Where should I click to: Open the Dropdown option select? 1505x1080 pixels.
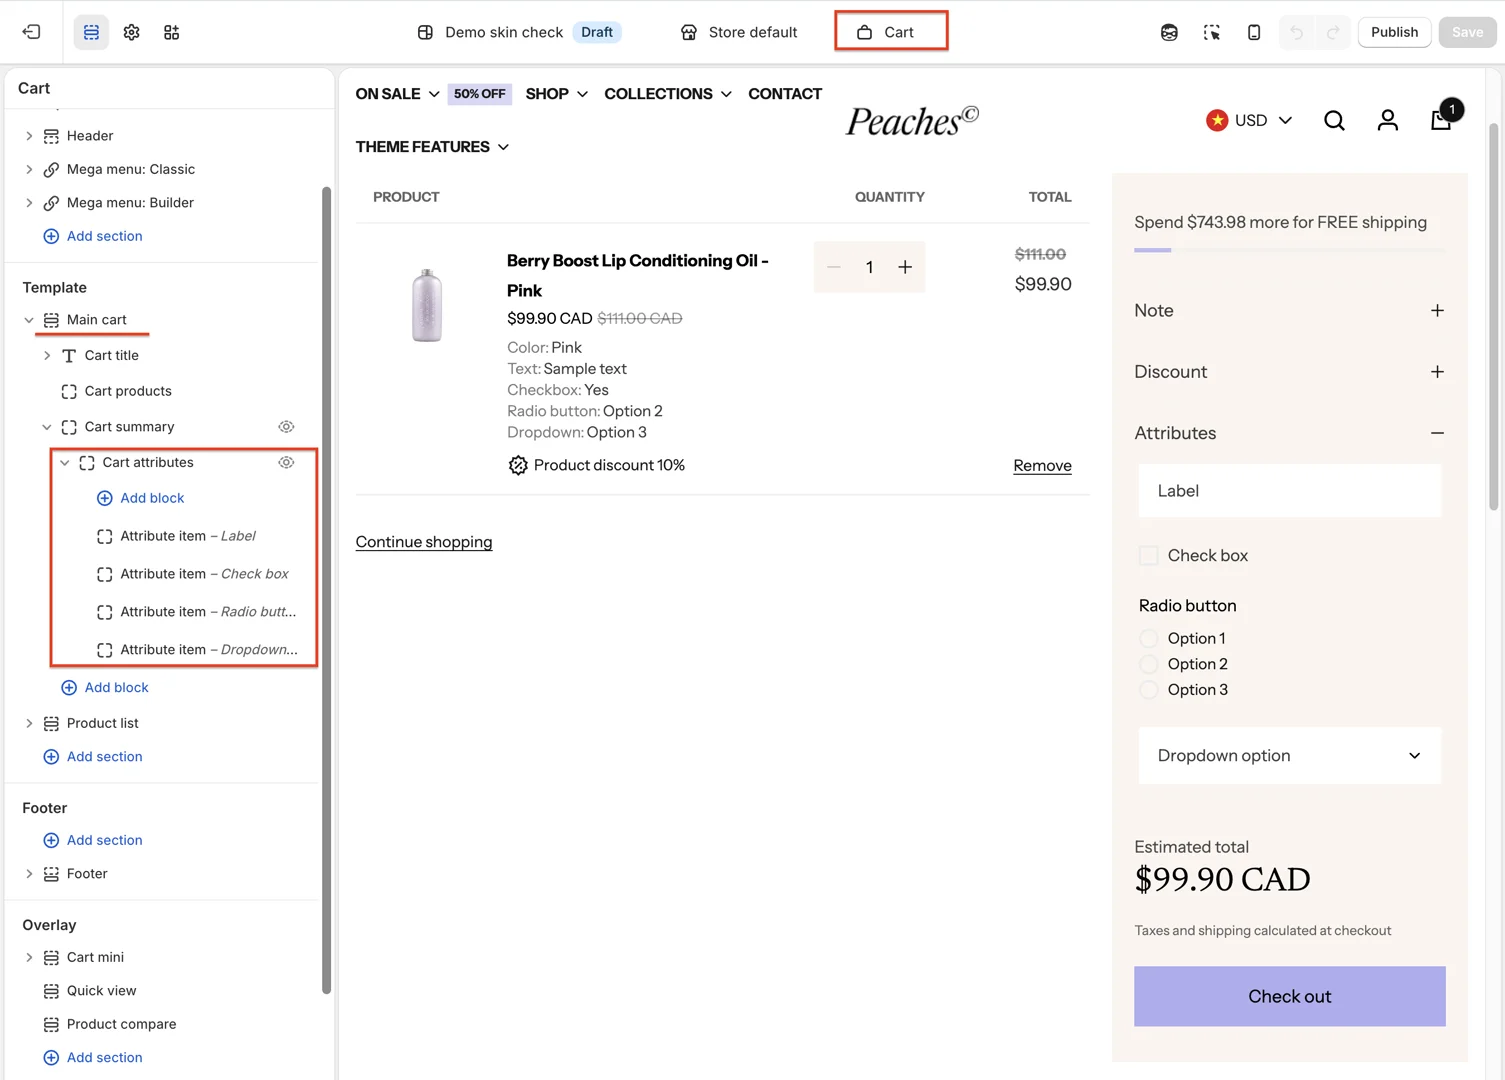(1289, 756)
